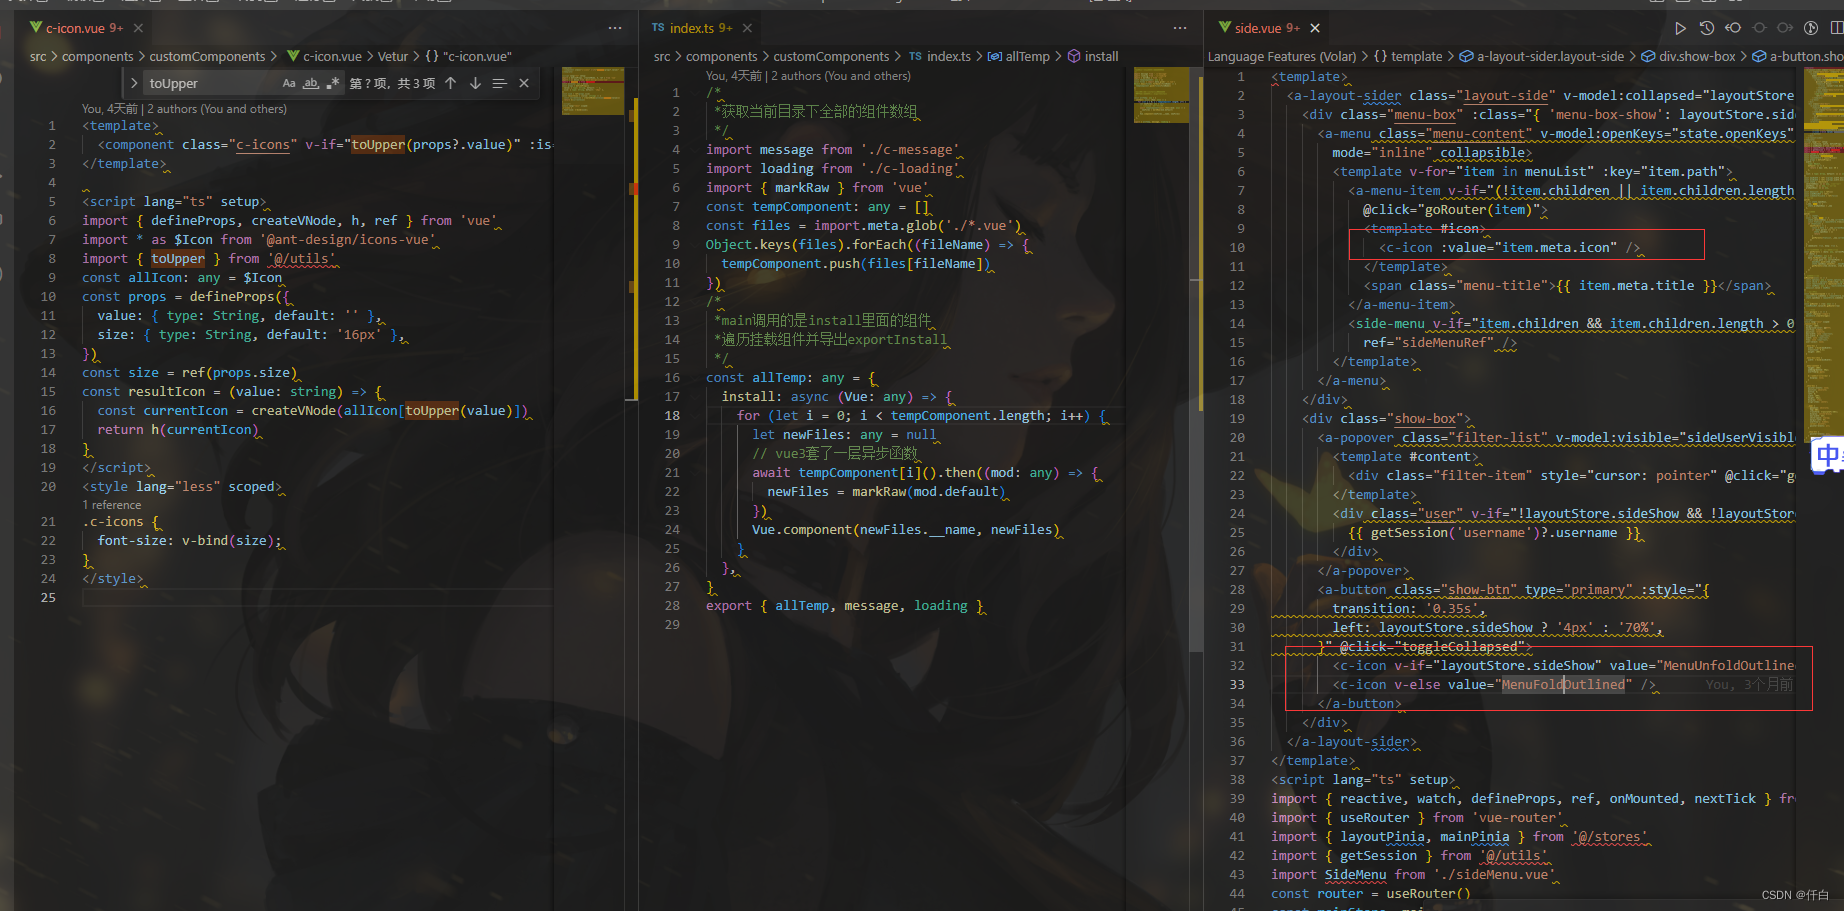Expand the replace field in find widget

point(134,83)
